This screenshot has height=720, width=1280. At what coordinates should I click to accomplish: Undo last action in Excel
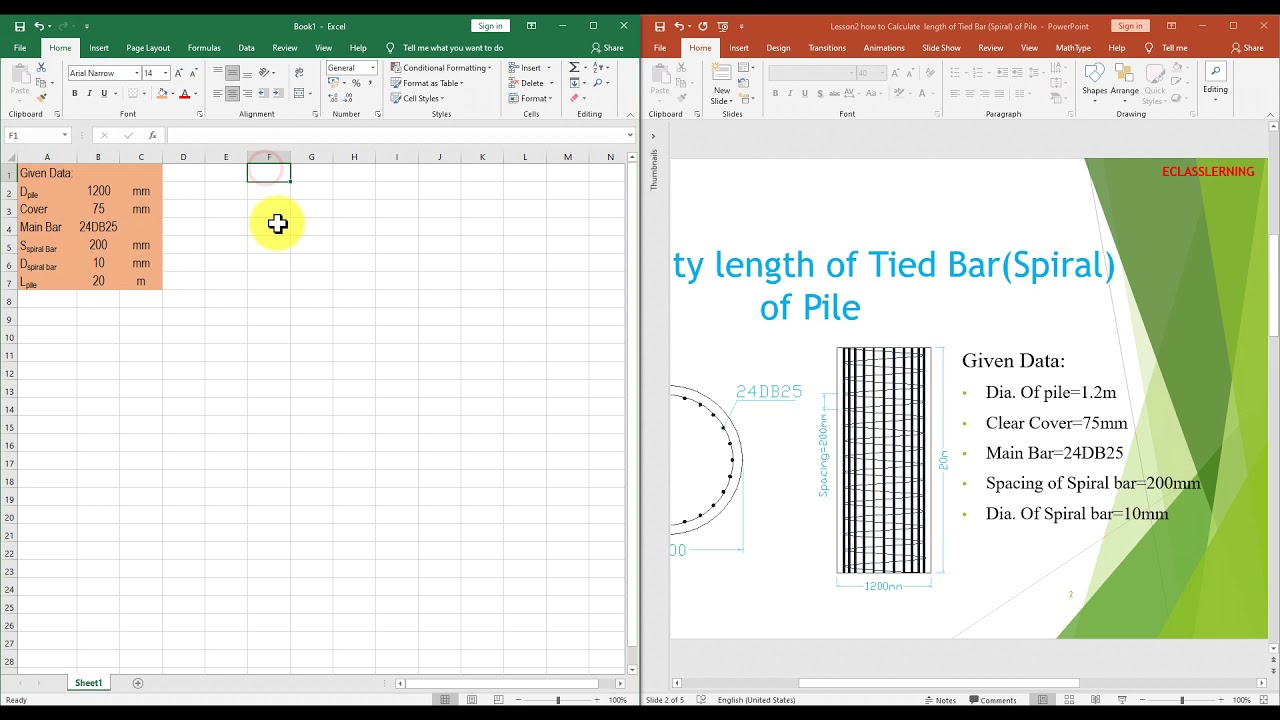coord(39,26)
